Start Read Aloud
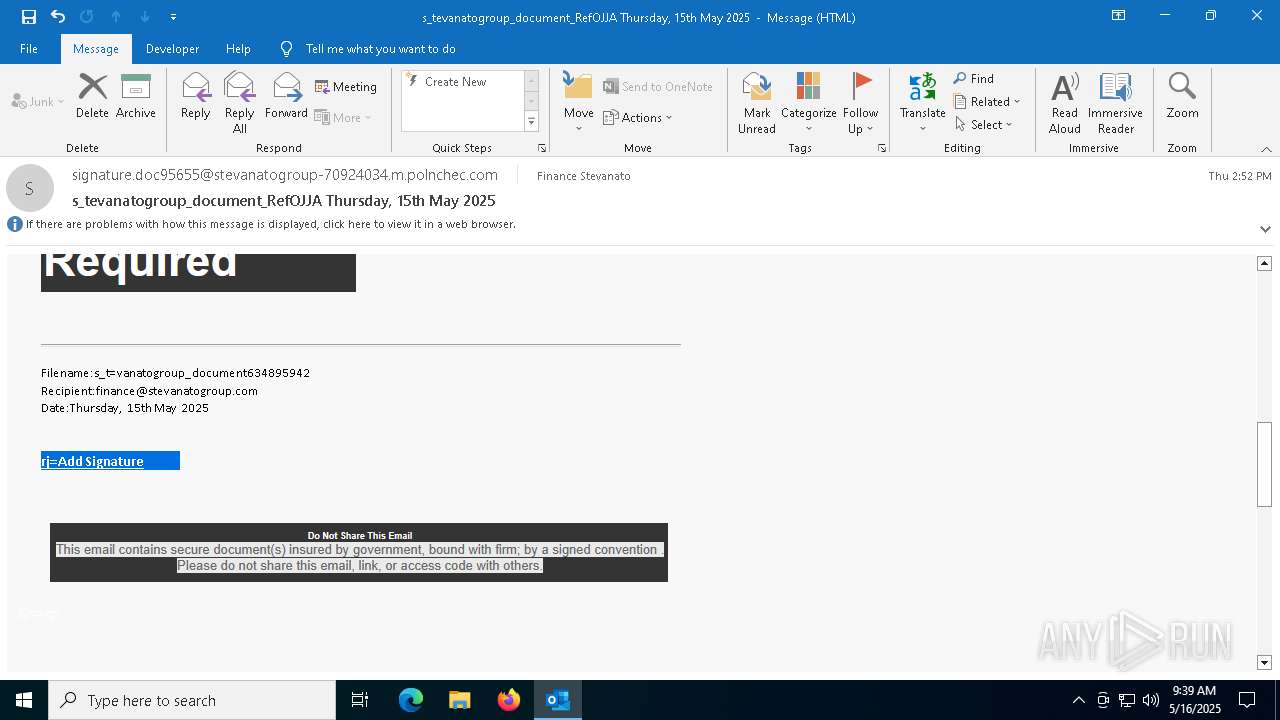The width and height of the screenshot is (1280, 720). pyautogui.click(x=1065, y=103)
